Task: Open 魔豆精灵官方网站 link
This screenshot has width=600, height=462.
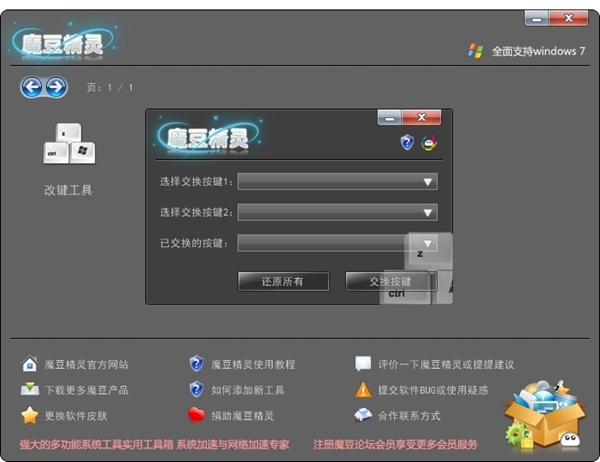Action: point(86,364)
